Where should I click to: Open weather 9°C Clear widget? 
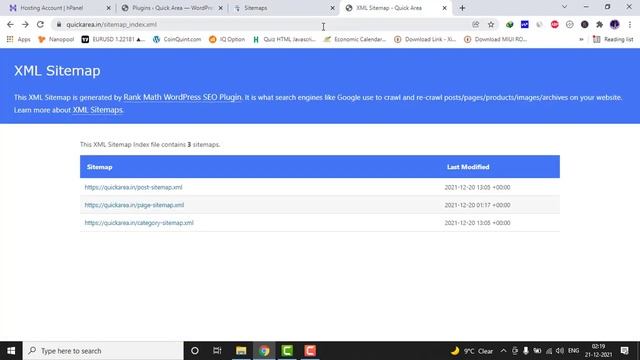point(472,351)
